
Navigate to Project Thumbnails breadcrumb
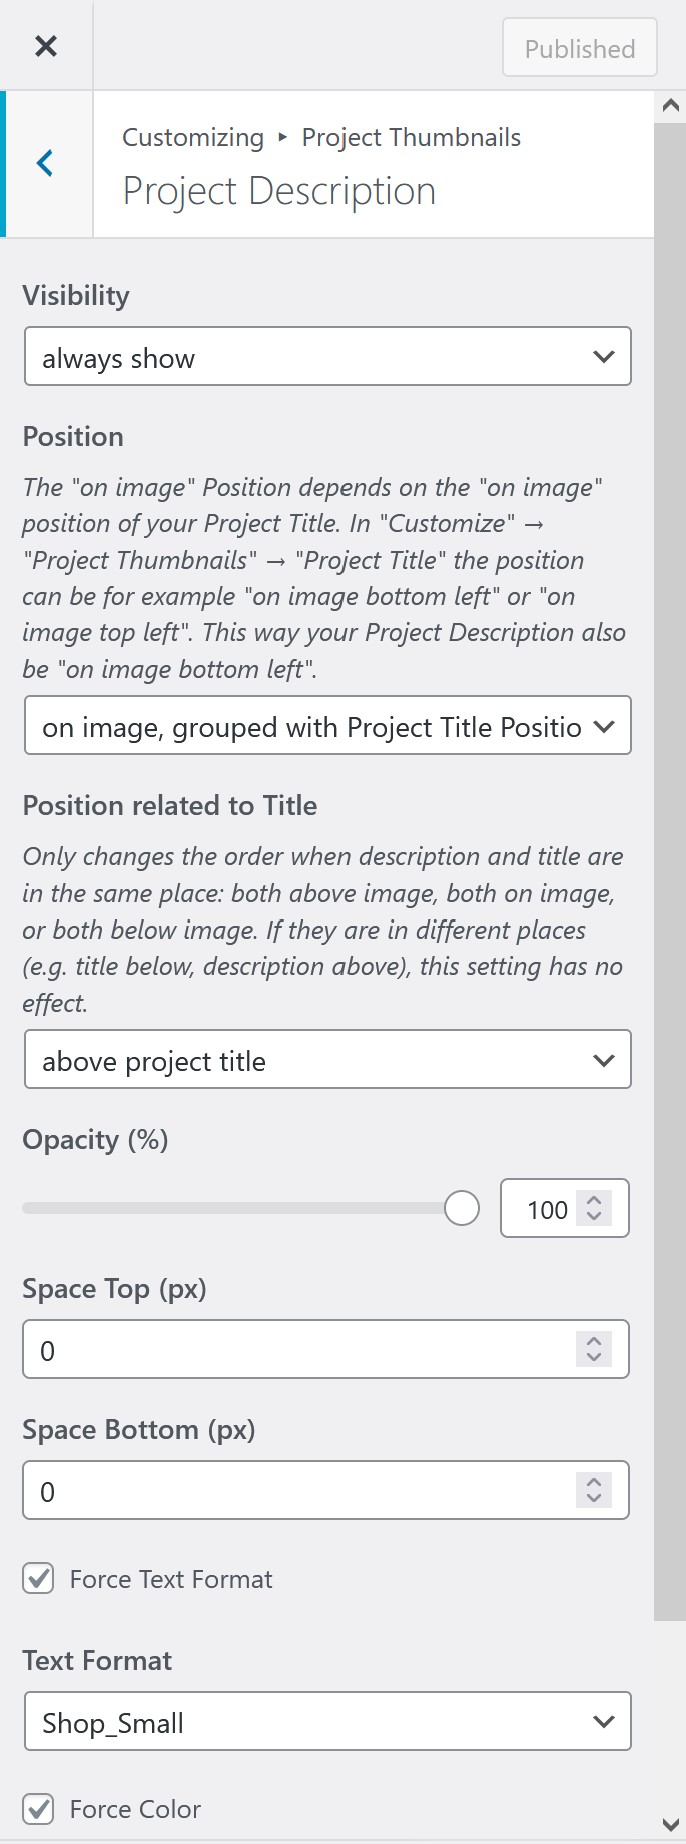coord(411,137)
